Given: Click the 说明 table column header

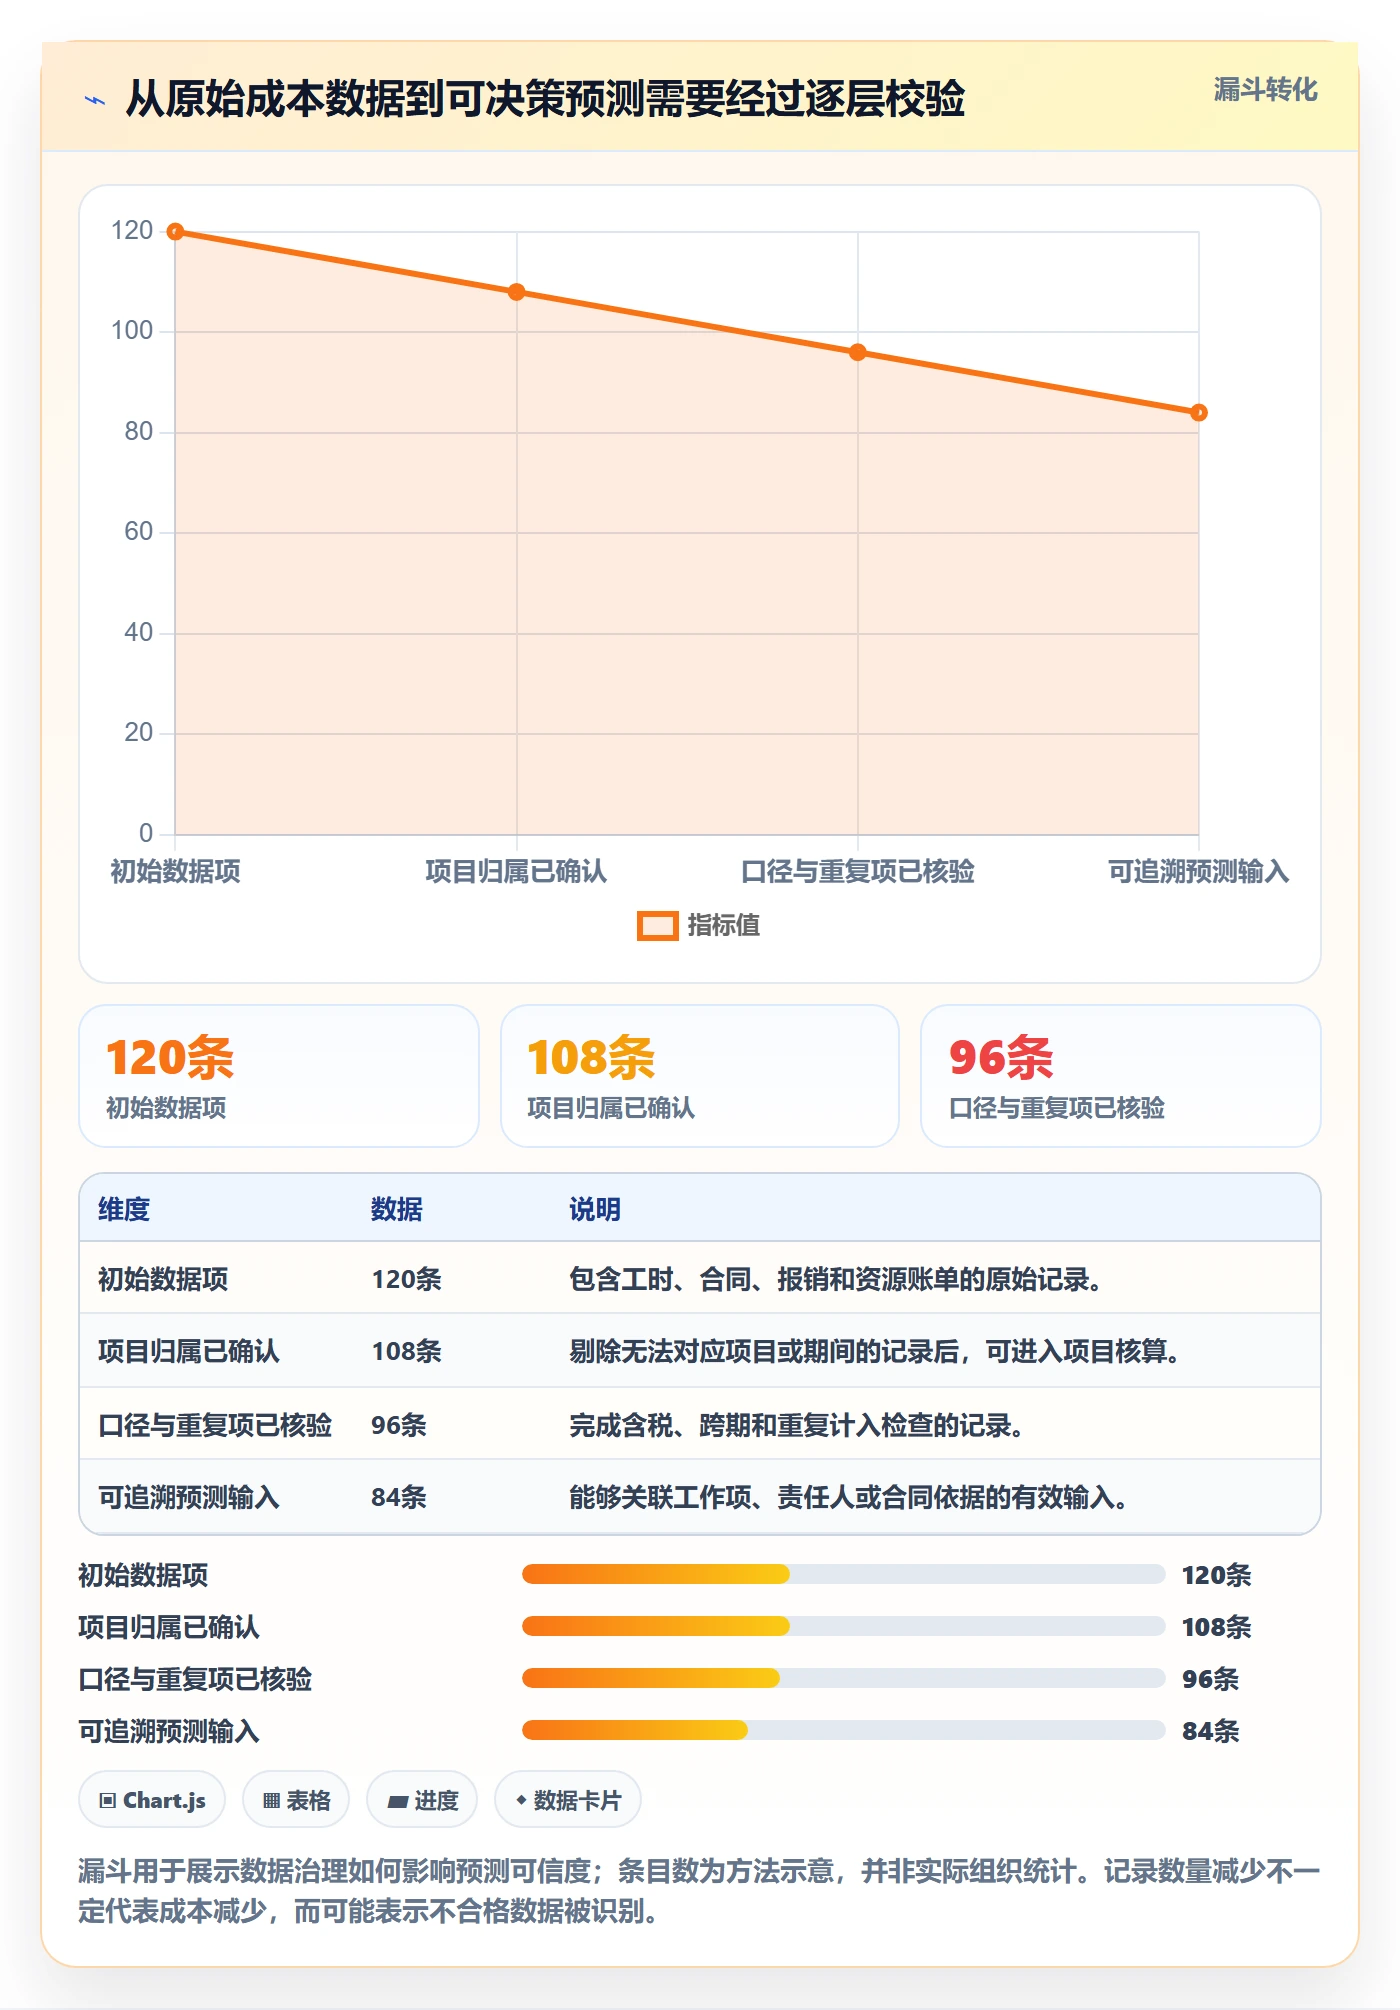Looking at the screenshot, I should tap(595, 1209).
